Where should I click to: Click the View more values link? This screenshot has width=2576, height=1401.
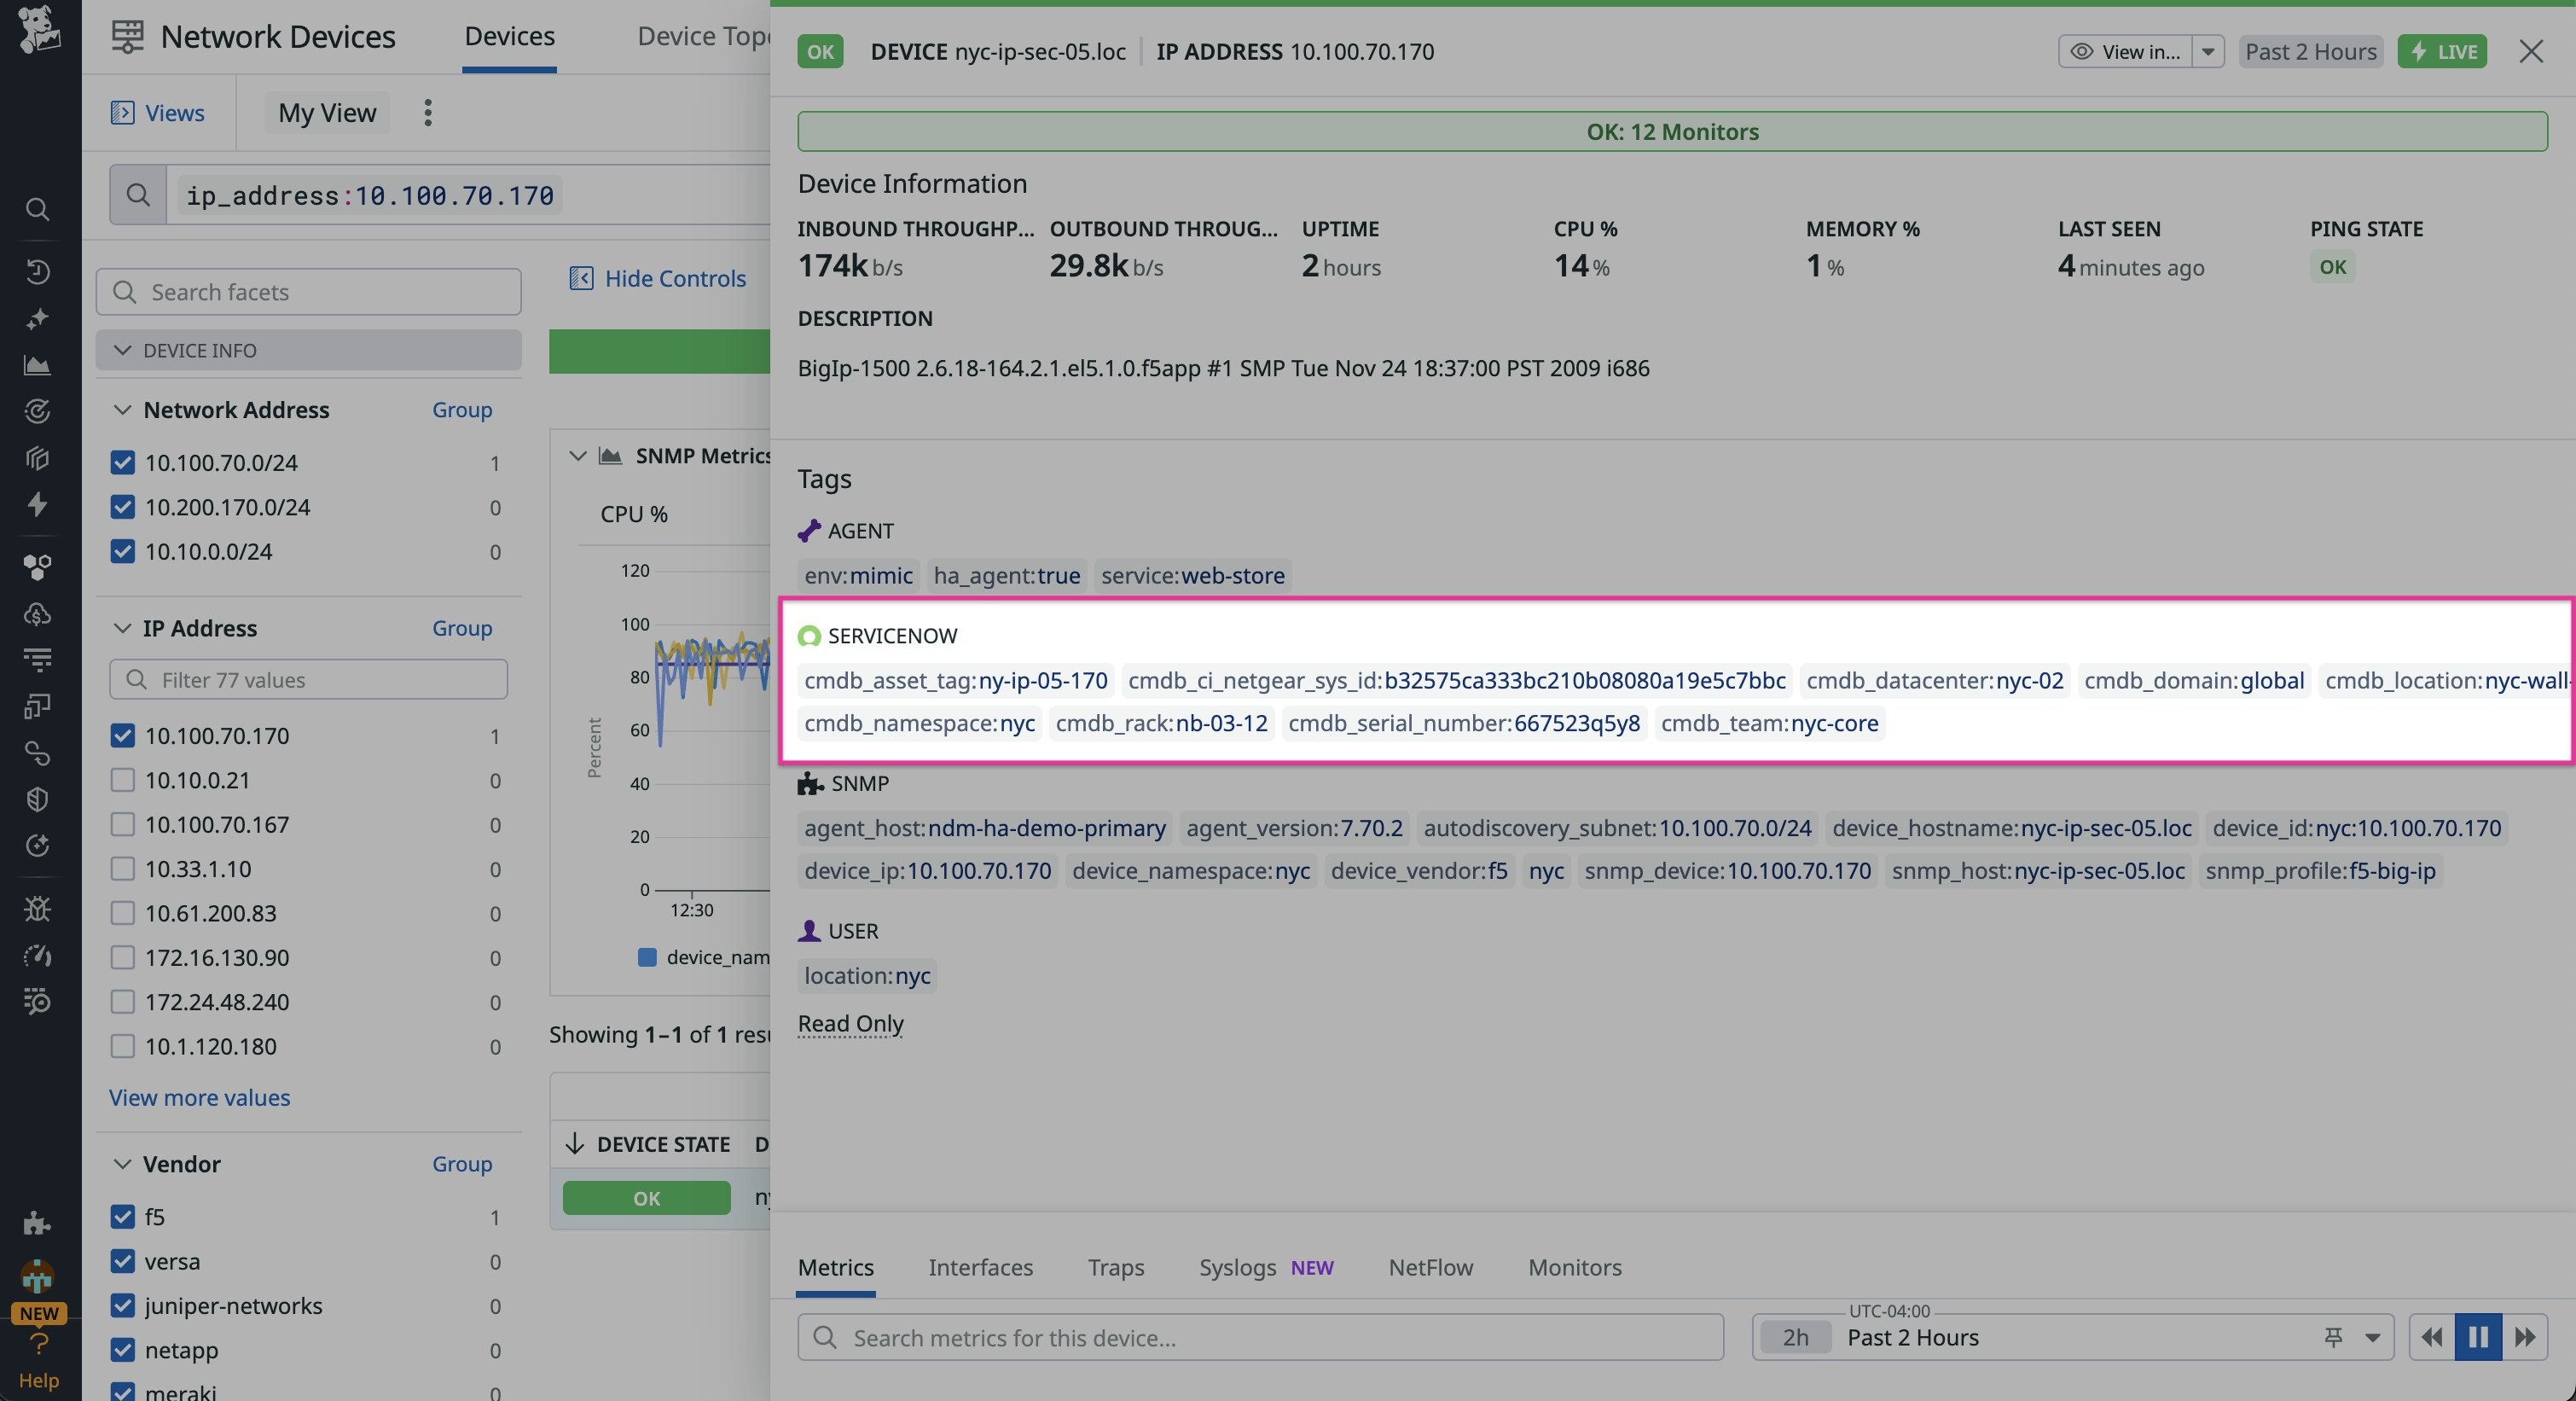point(198,1097)
